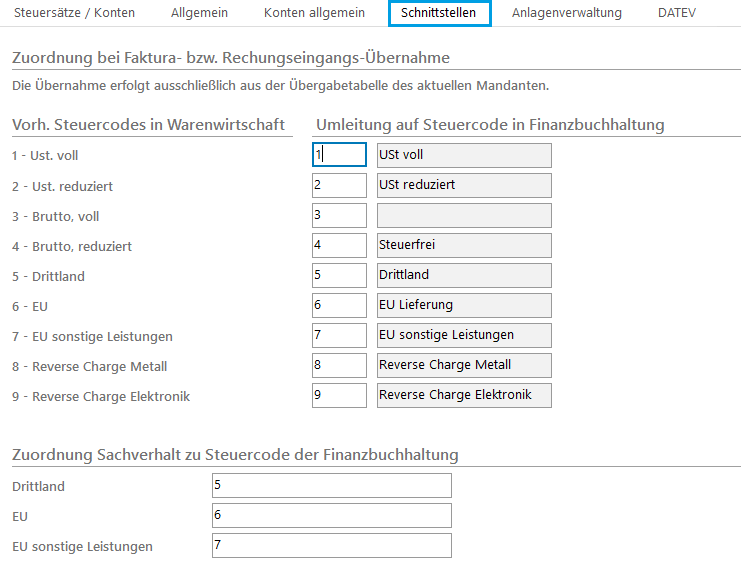Click the code field for Ust. reduziert
This screenshot has width=741, height=564.
pyautogui.click(x=339, y=185)
